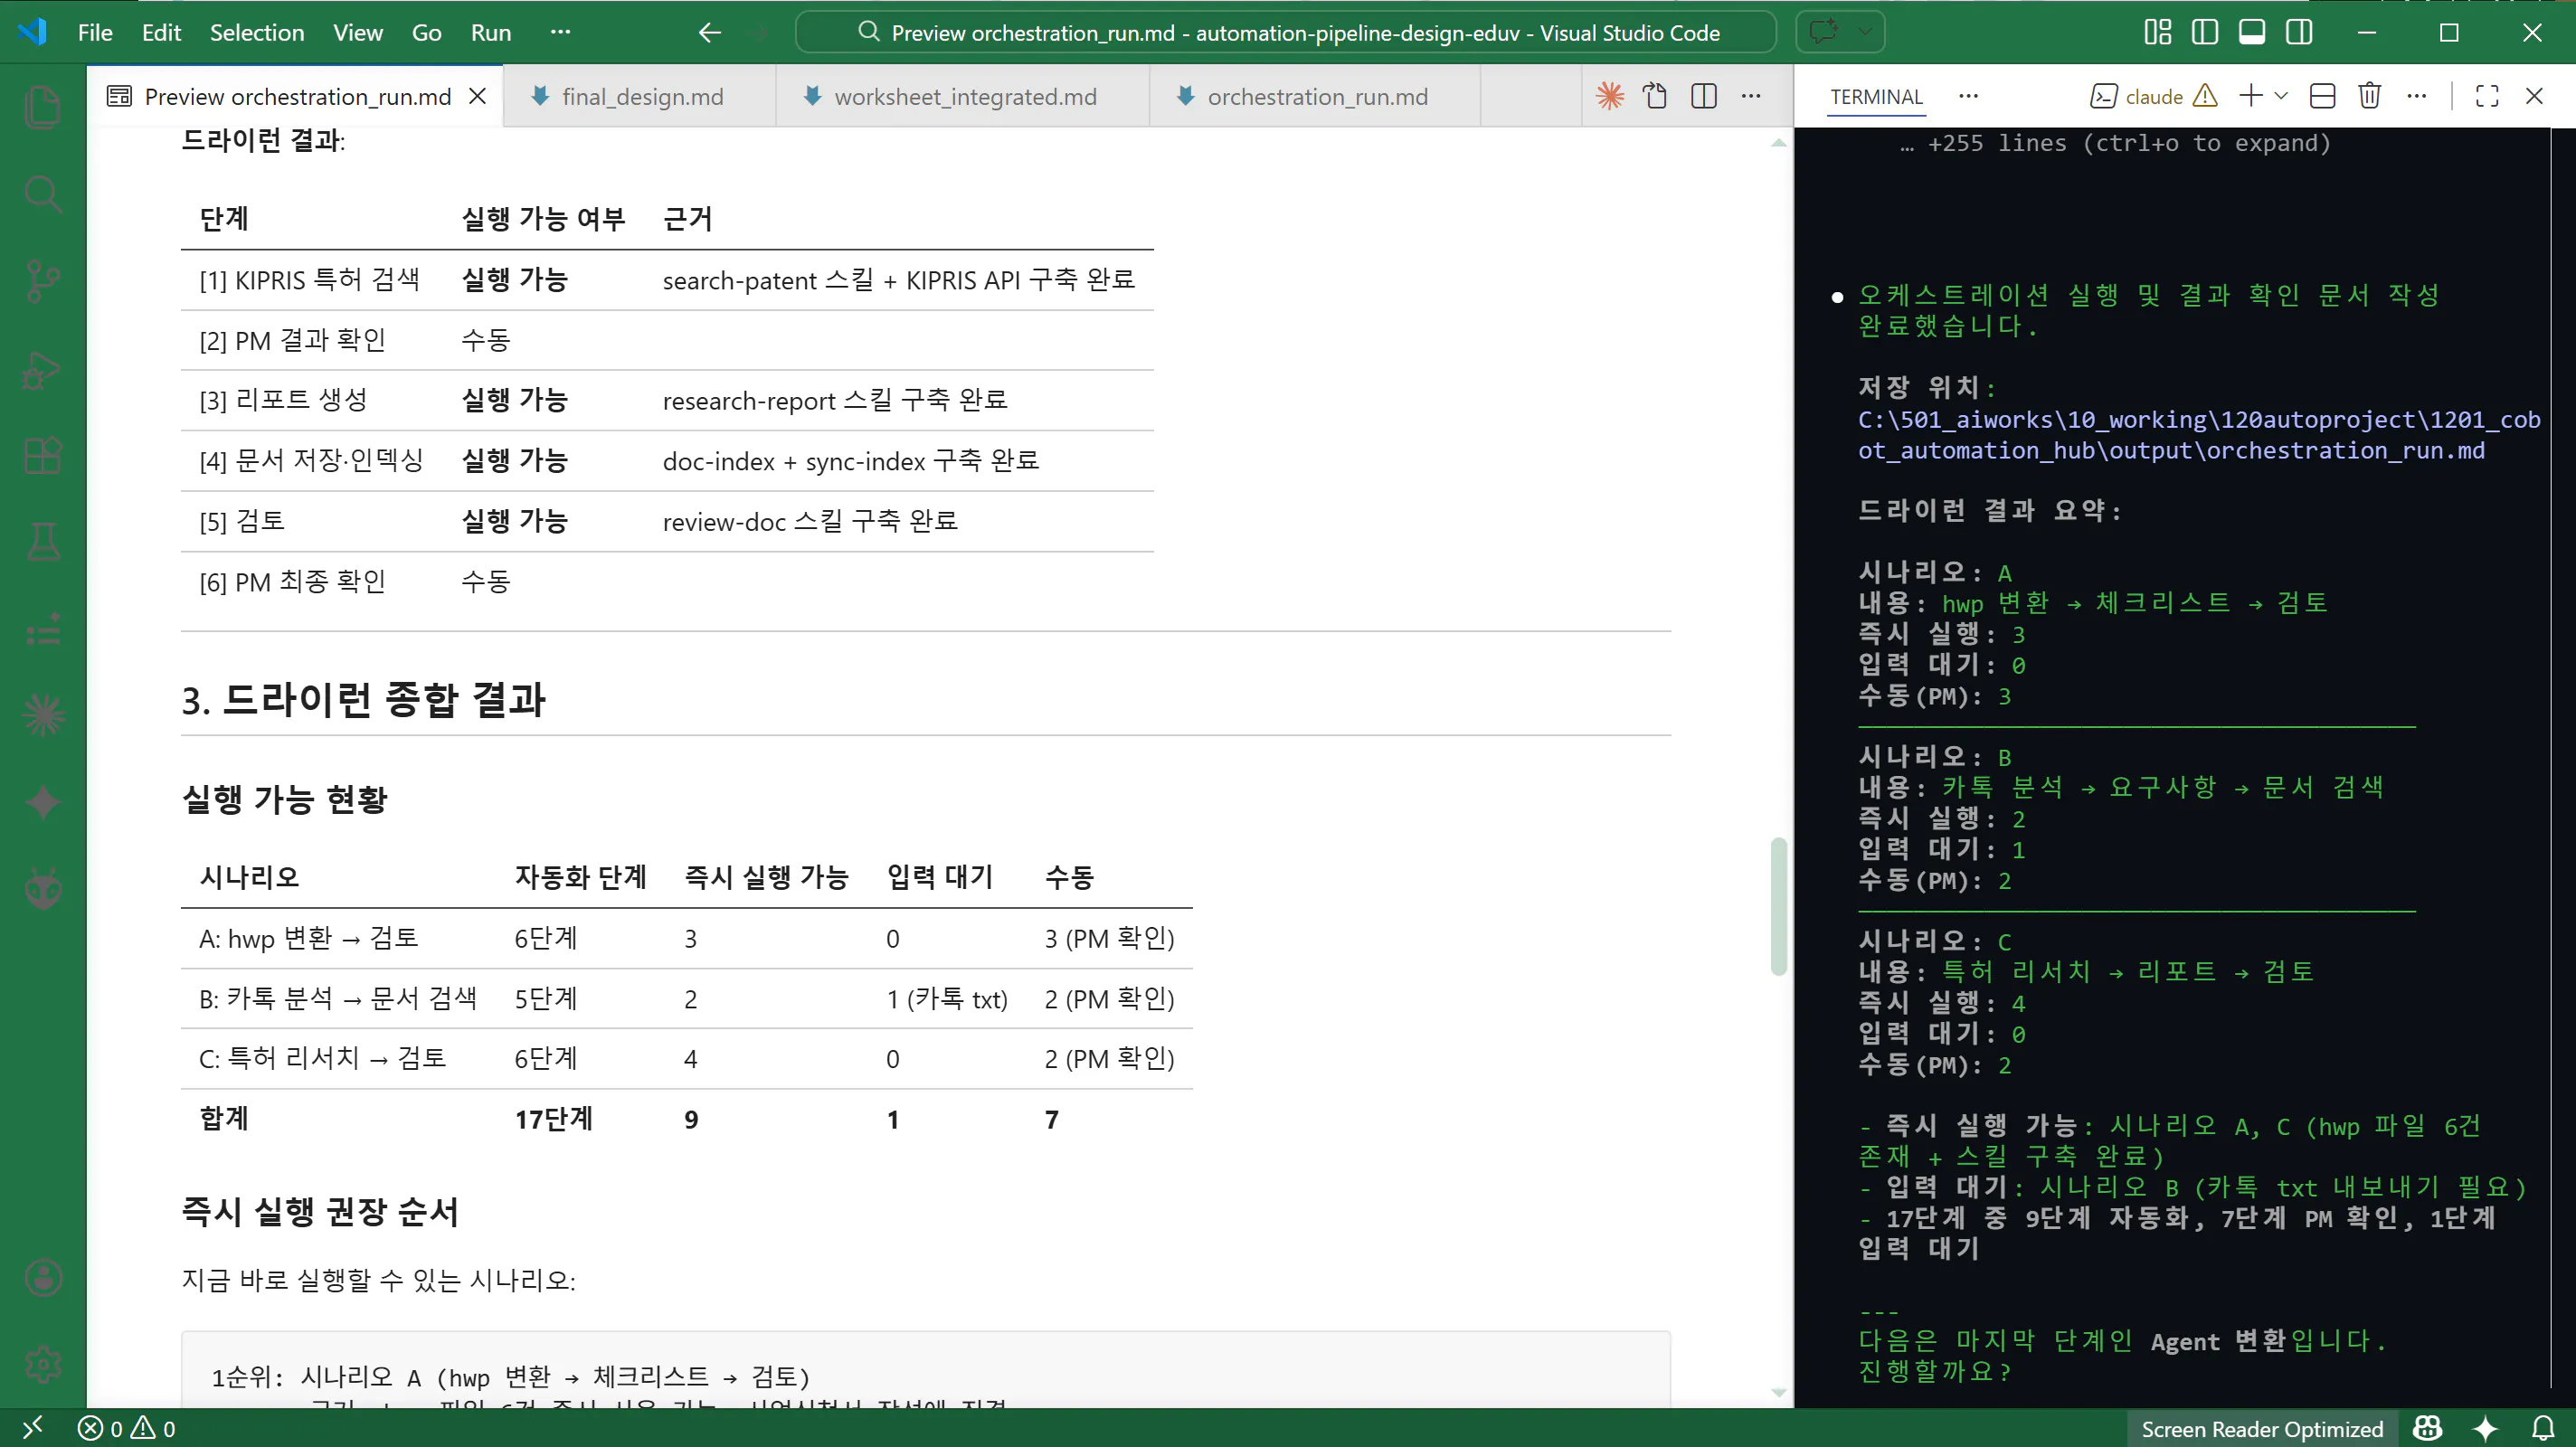Click the preview vertical scrollbar thumb
This screenshot has height=1447, width=2576.
point(1778,906)
